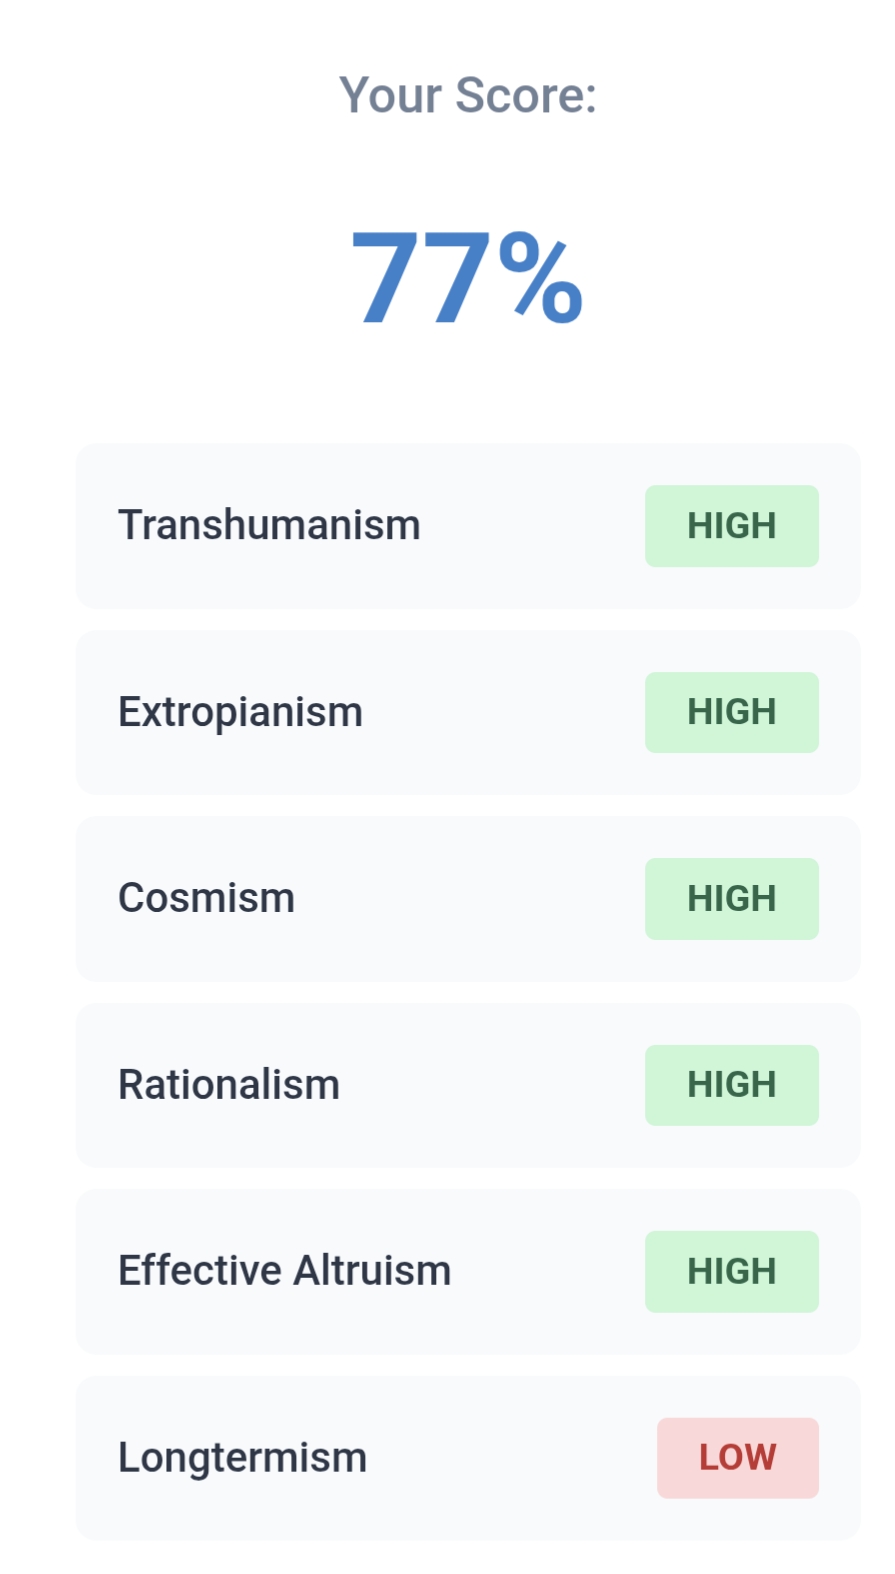The width and height of the screenshot is (895, 1574).
Task: Click the HIGH badge for Cosmism
Action: (x=731, y=899)
